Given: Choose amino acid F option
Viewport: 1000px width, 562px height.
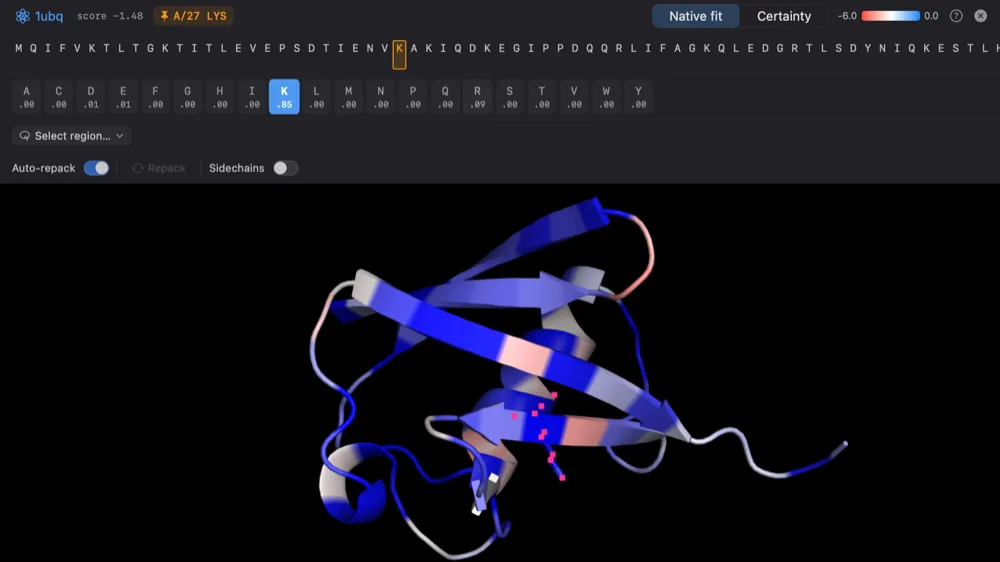Looking at the screenshot, I should 155,97.
